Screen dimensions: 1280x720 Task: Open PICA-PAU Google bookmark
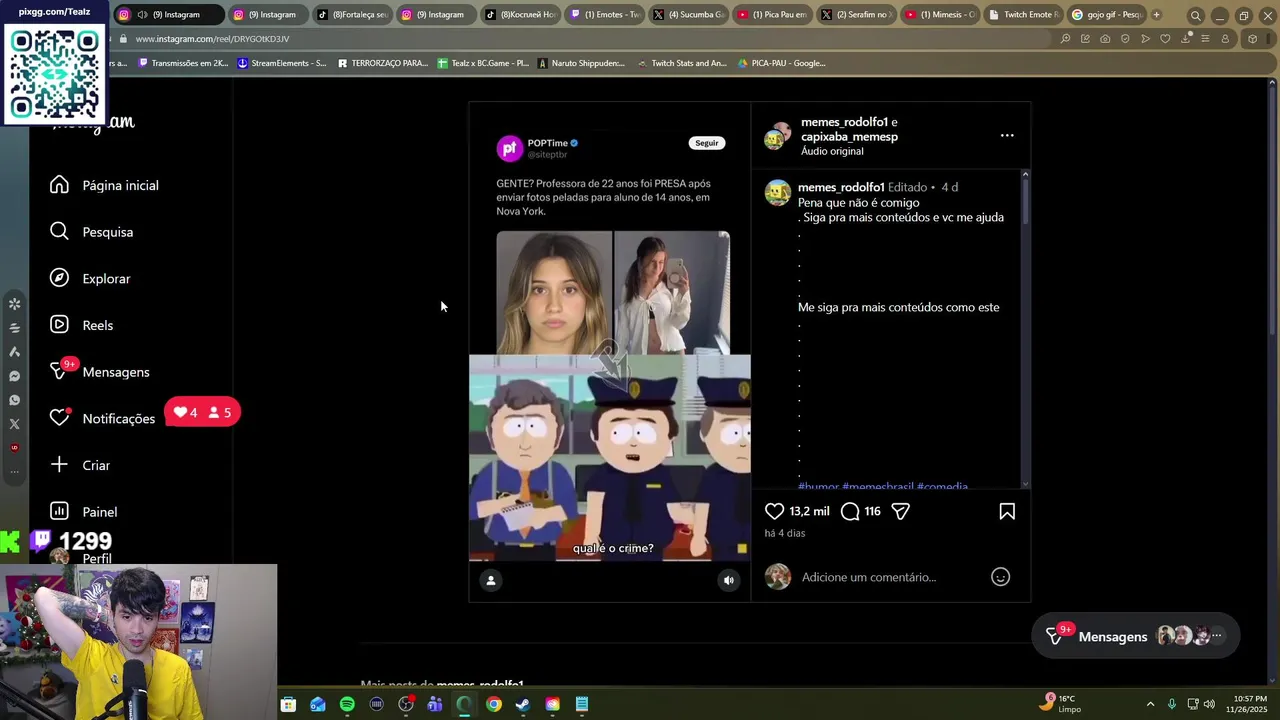(x=781, y=63)
